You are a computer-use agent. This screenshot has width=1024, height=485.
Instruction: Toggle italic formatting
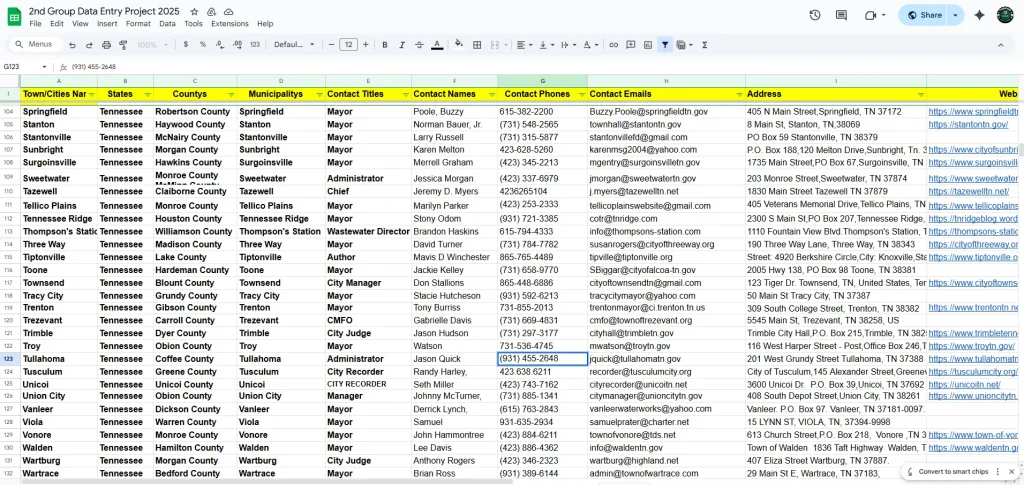(x=402, y=45)
